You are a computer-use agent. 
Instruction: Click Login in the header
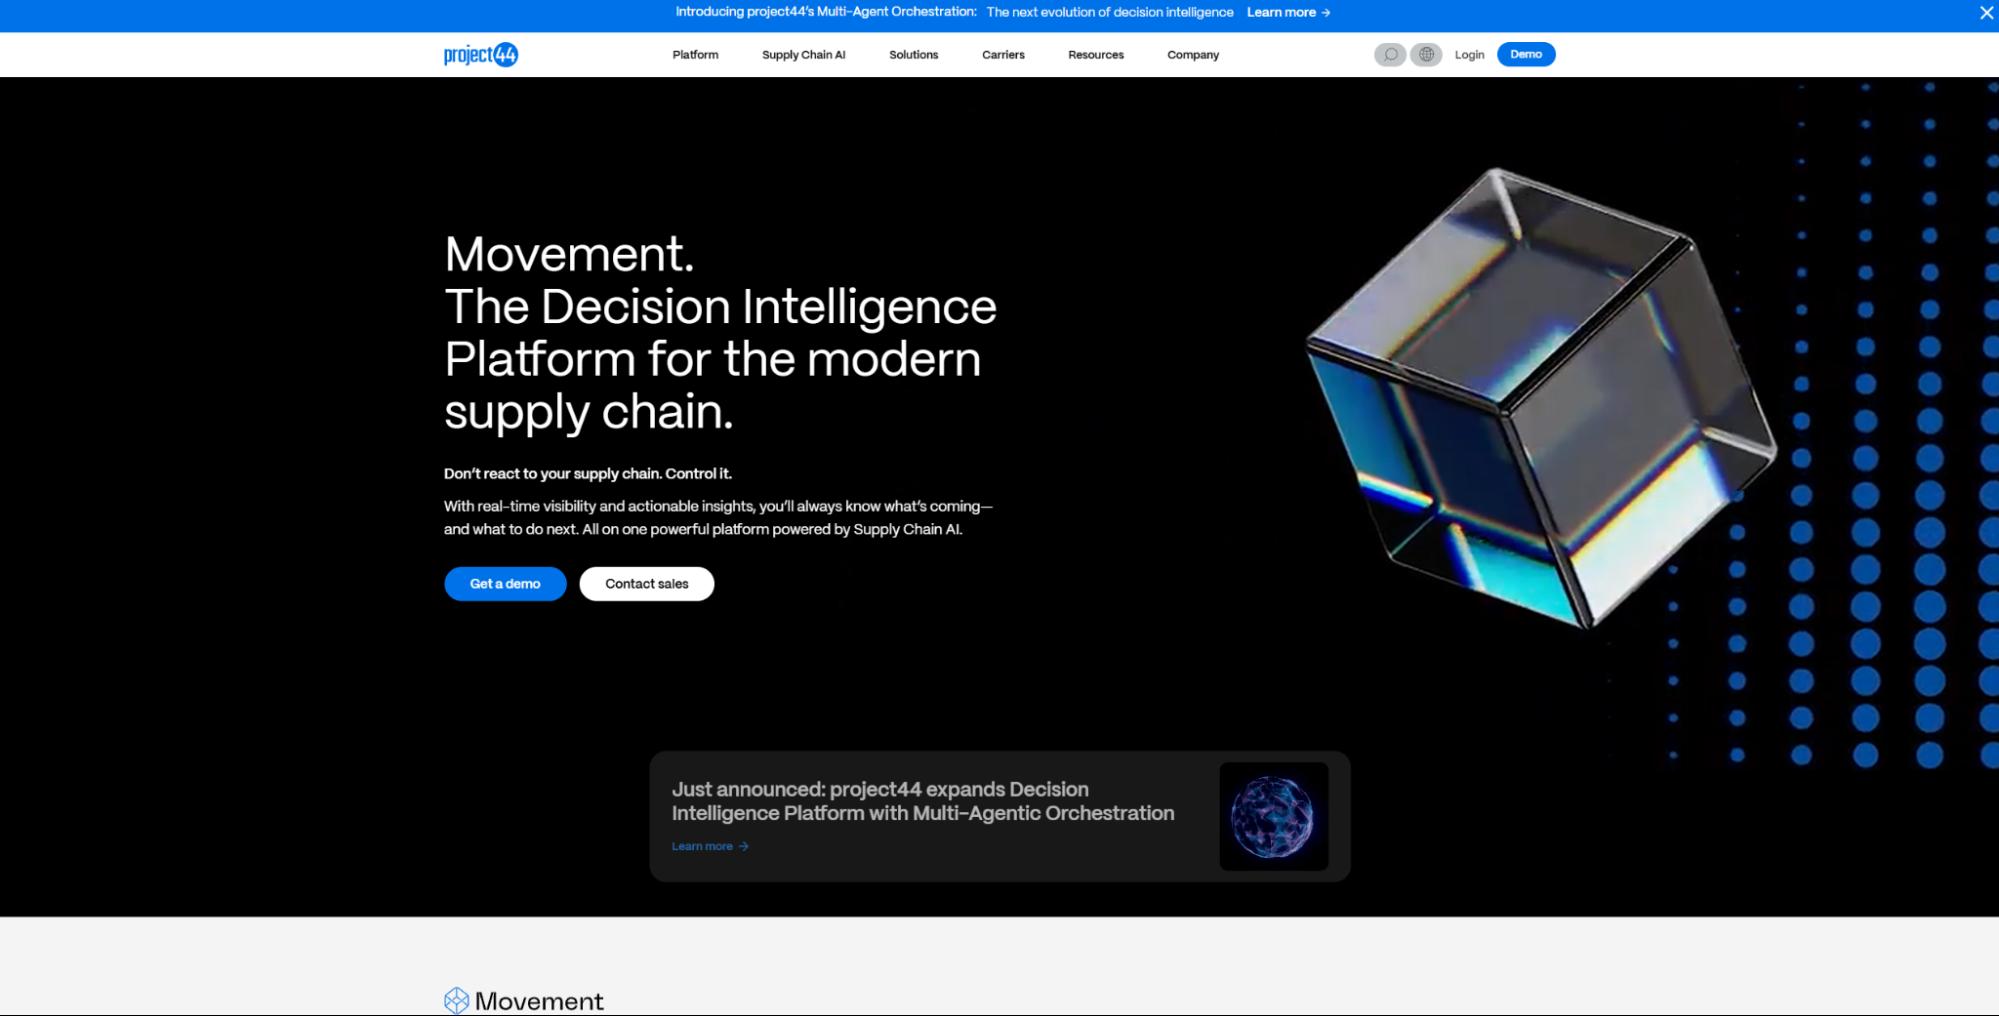(x=1469, y=54)
